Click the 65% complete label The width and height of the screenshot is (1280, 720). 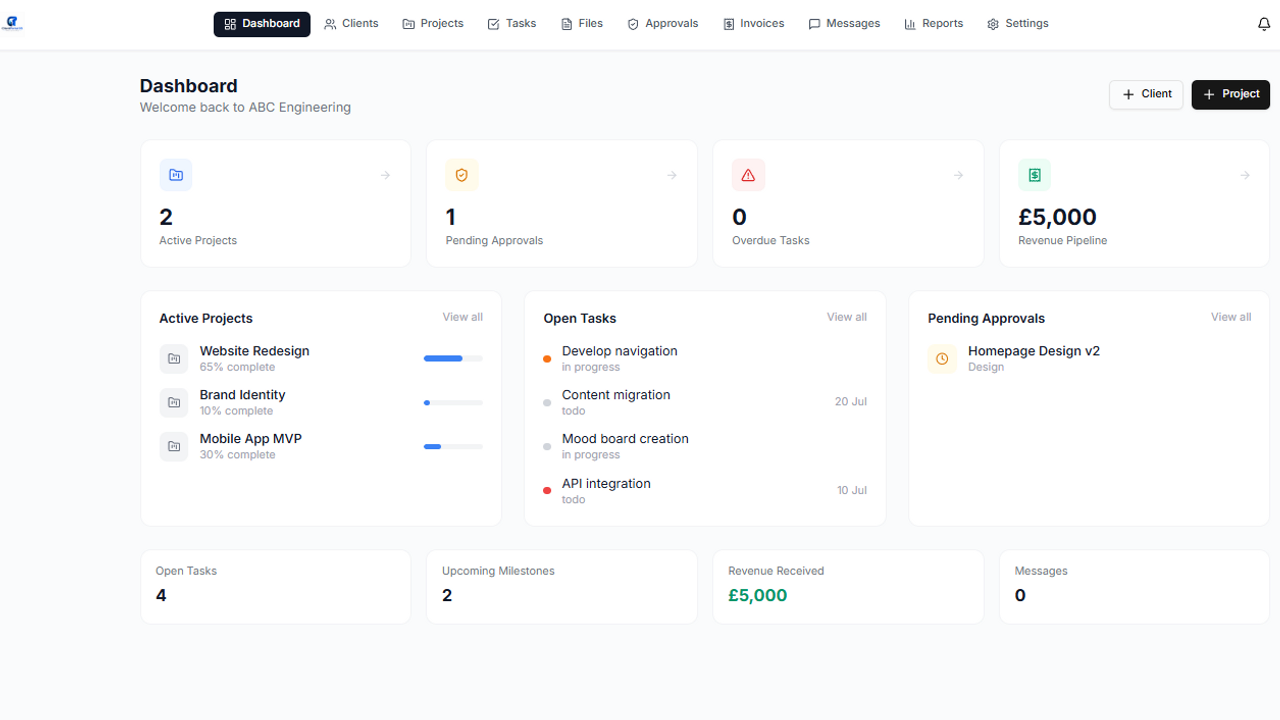237,367
